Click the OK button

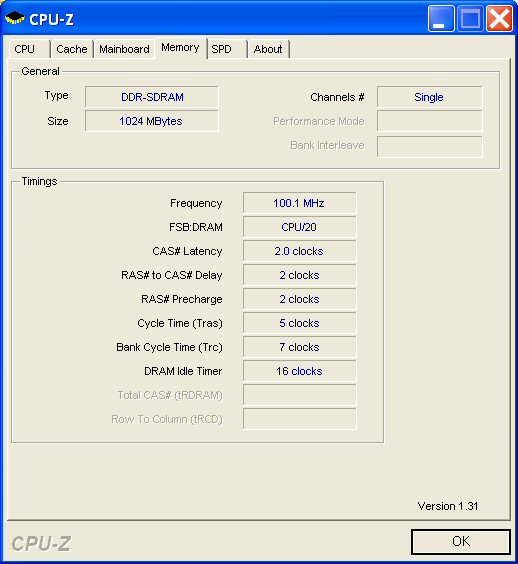(461, 541)
